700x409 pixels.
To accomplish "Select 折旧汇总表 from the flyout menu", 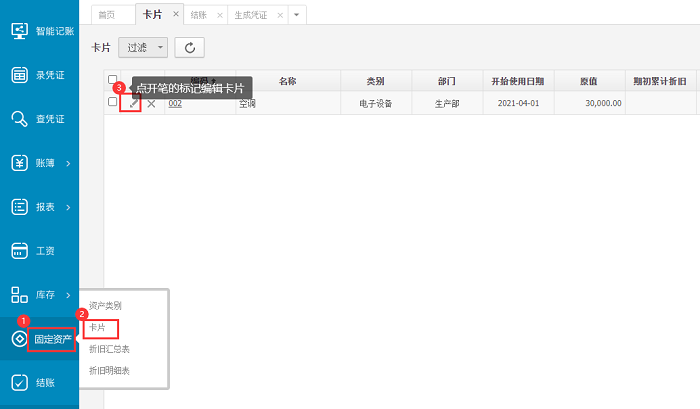I will tap(109, 349).
